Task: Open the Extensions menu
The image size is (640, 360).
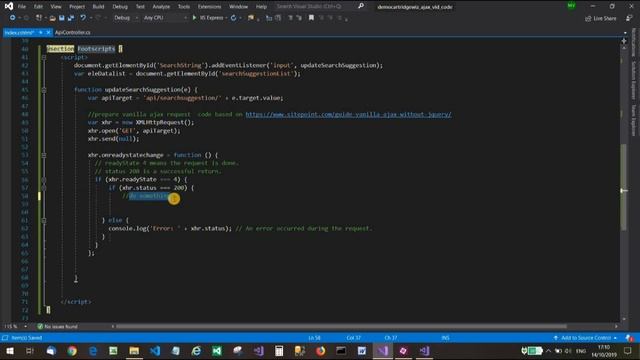Action: pos(209,7)
